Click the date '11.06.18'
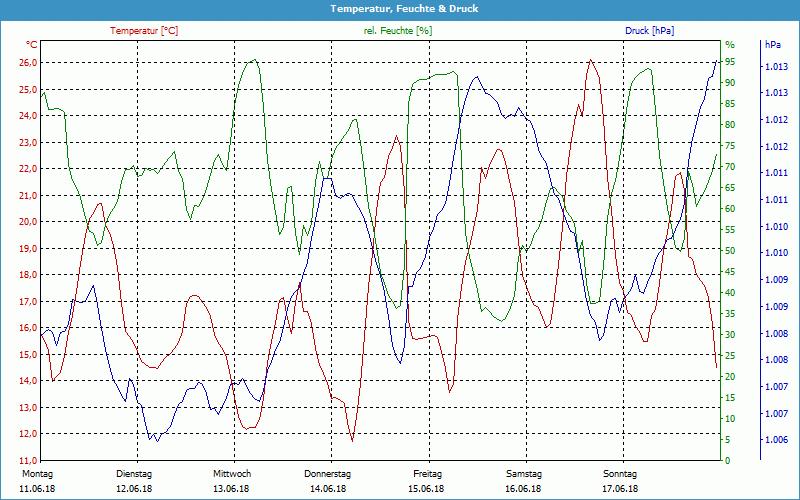Viewport: 800px width, 500px height. pyautogui.click(x=37, y=489)
